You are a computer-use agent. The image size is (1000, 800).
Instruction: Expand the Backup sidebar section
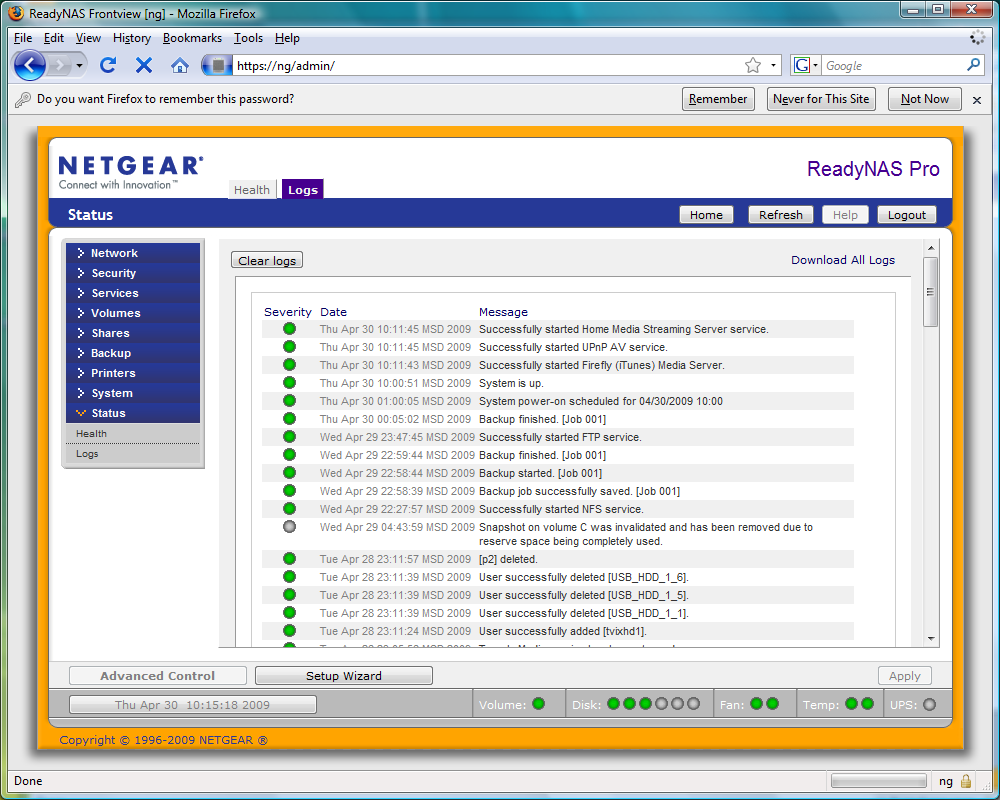(133, 353)
